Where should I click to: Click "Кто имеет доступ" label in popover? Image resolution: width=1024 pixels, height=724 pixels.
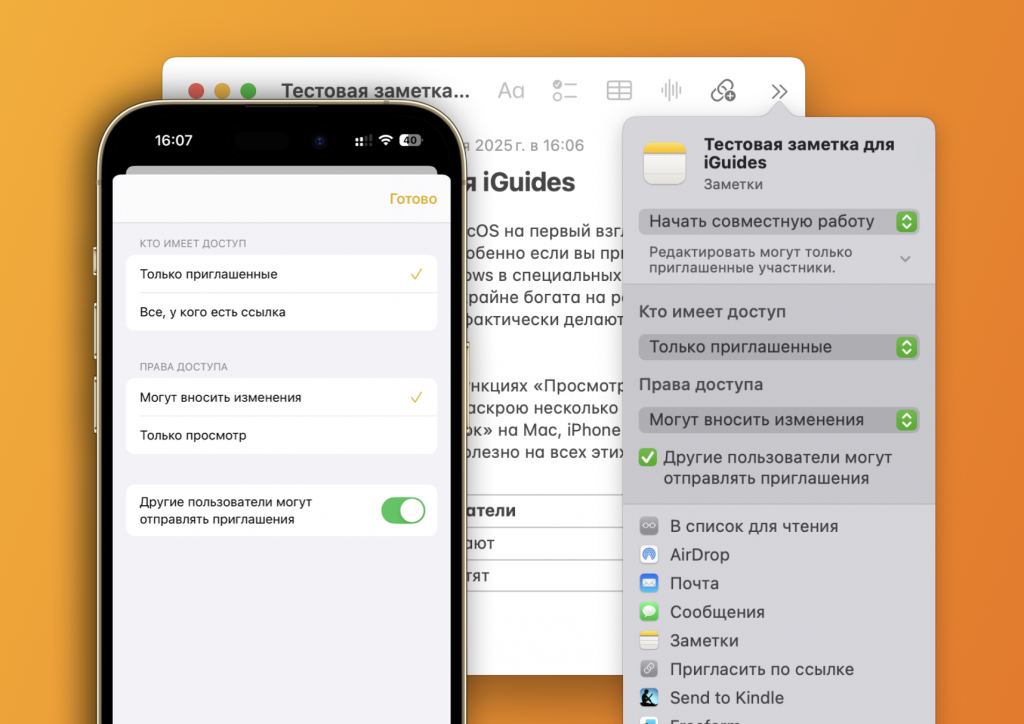pyautogui.click(x=712, y=312)
